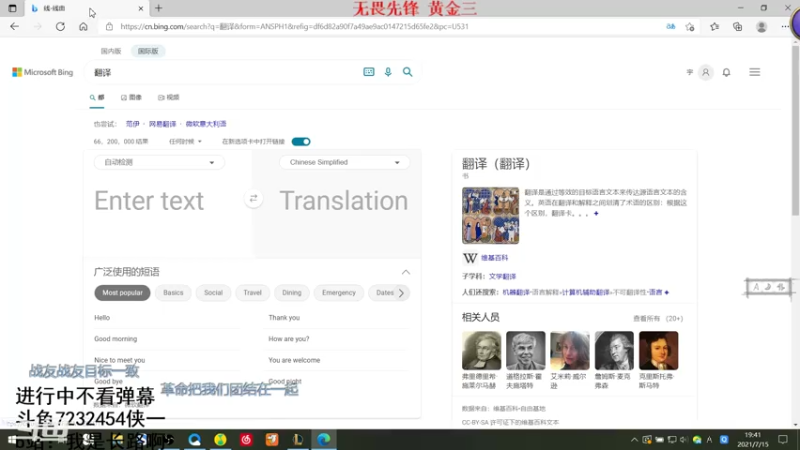Open the browser settings and more menu
This screenshot has height=450, width=800.
pos(785,27)
